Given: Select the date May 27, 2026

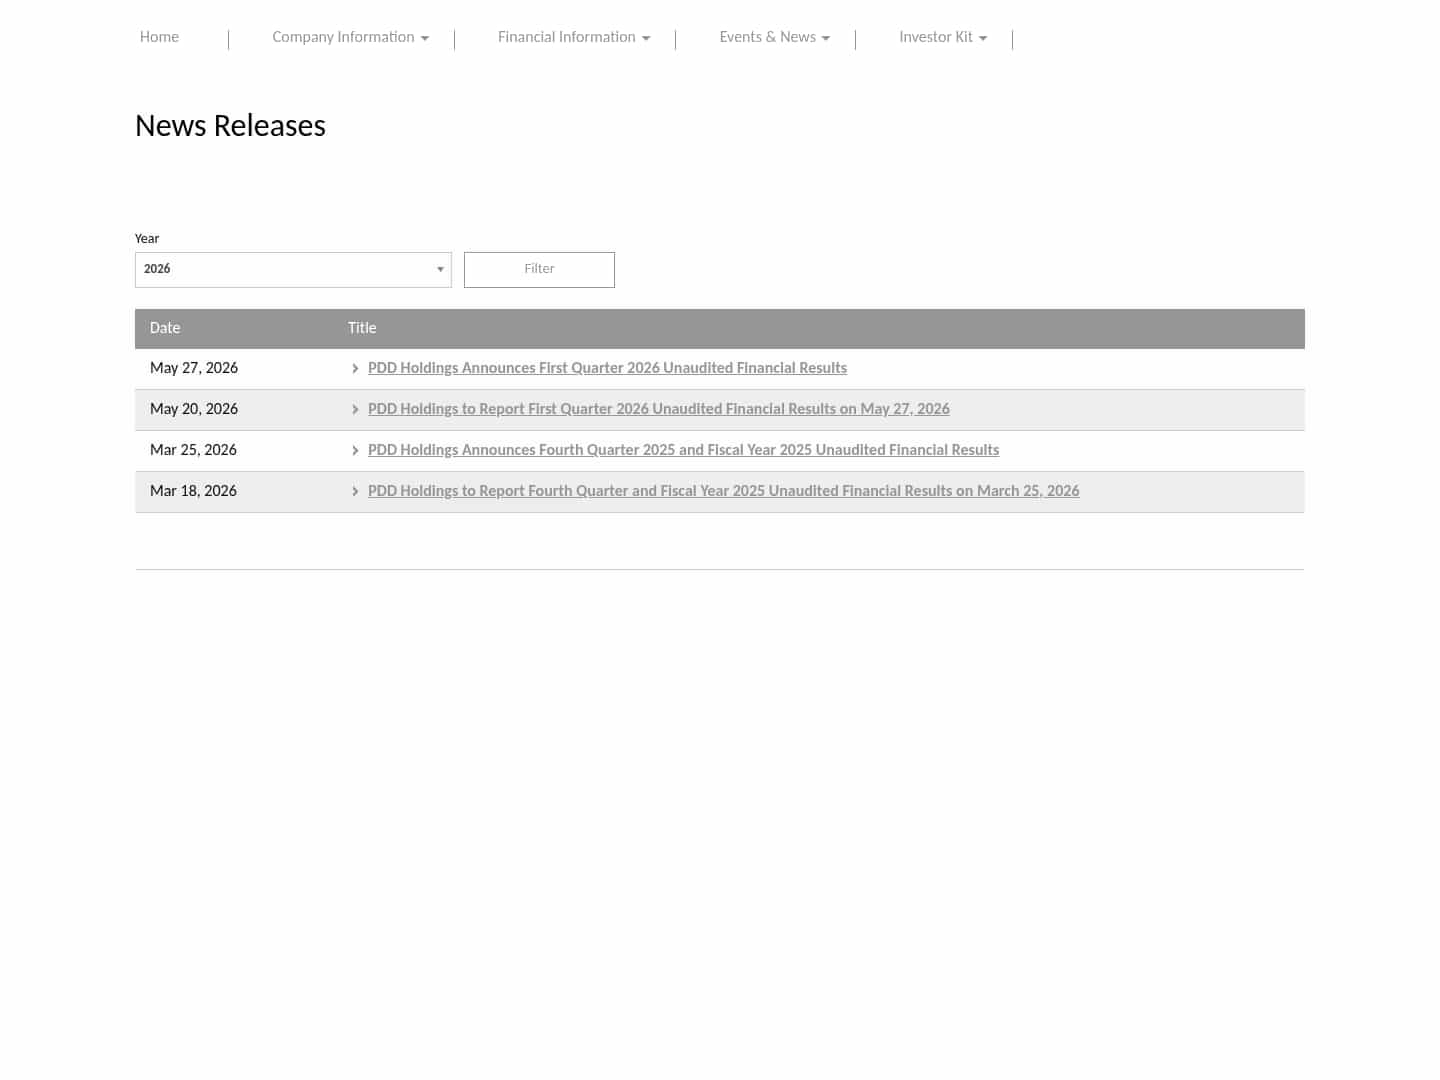Looking at the screenshot, I should point(194,368).
